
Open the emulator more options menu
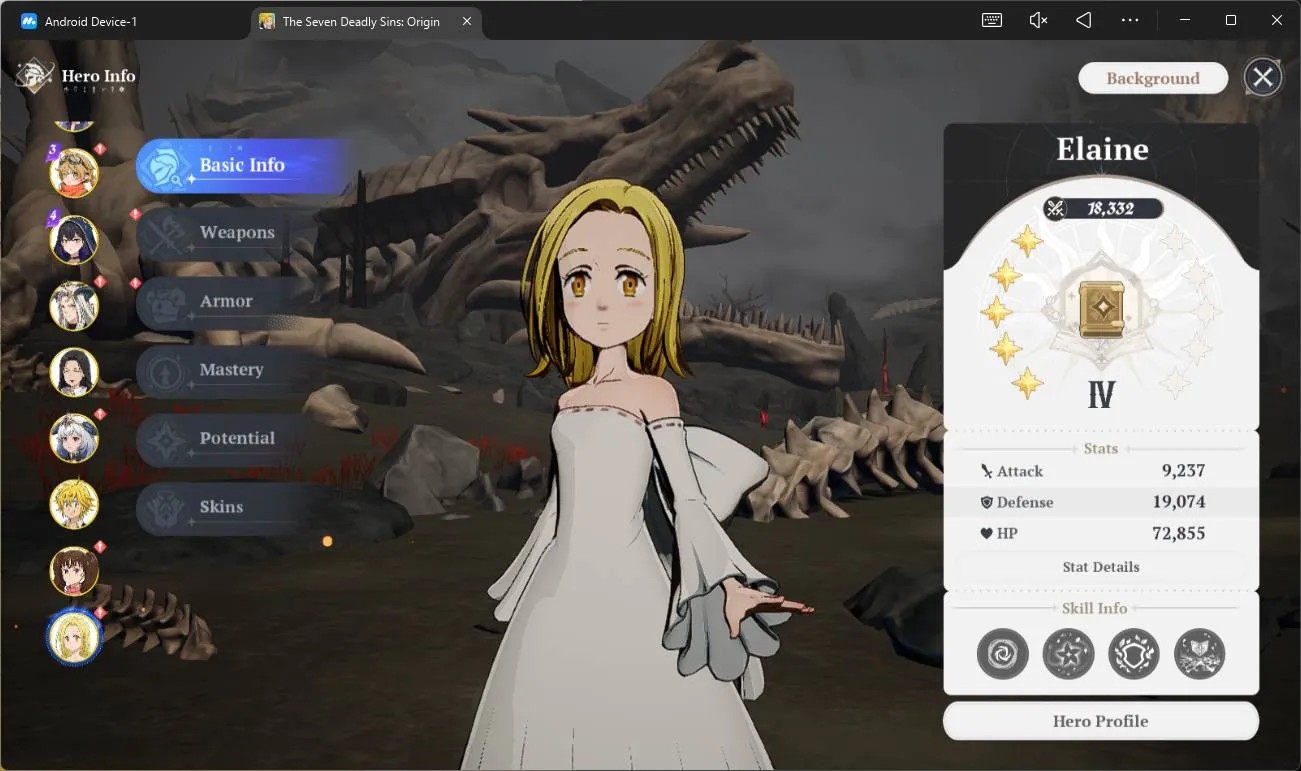1130,20
